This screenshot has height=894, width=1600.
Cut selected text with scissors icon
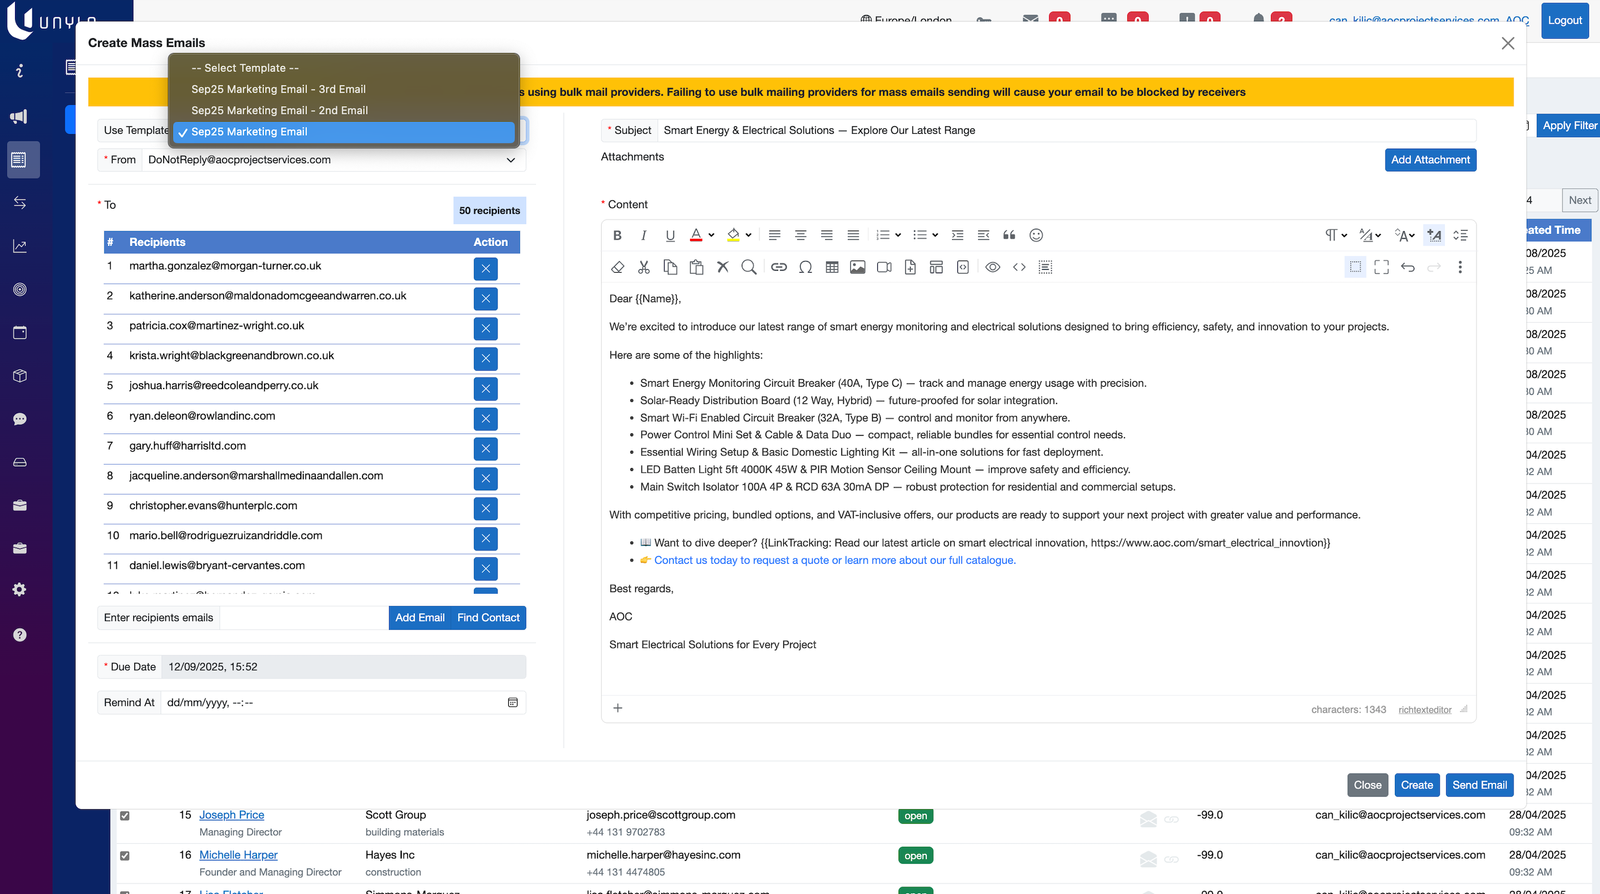point(643,268)
